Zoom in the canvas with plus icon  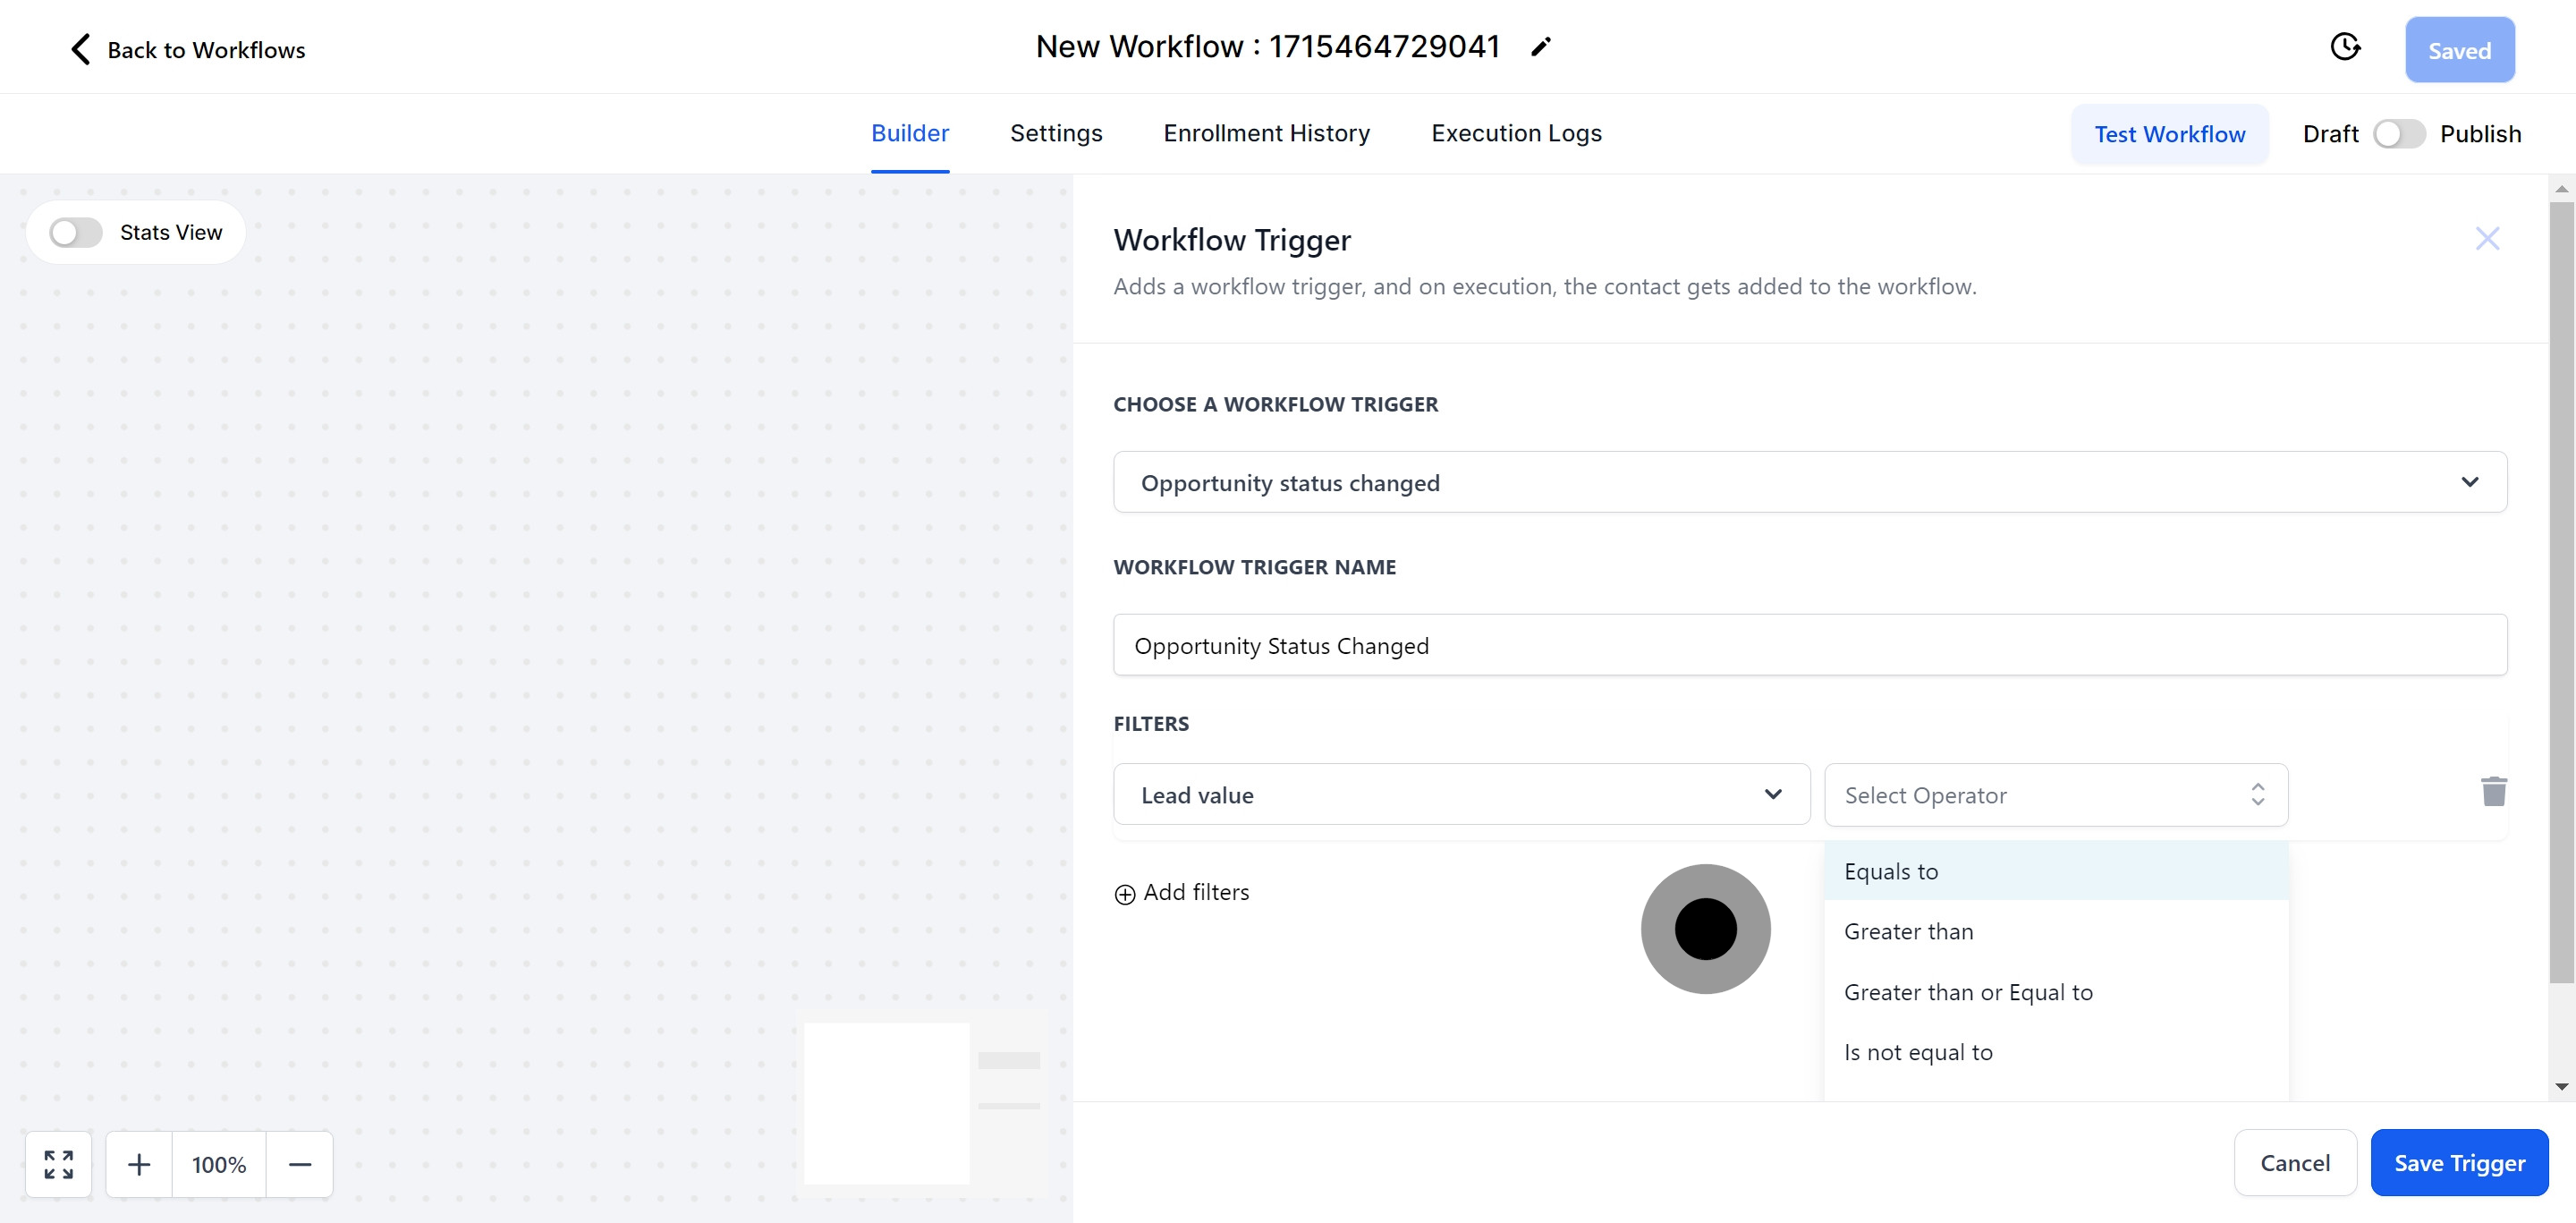[x=139, y=1164]
